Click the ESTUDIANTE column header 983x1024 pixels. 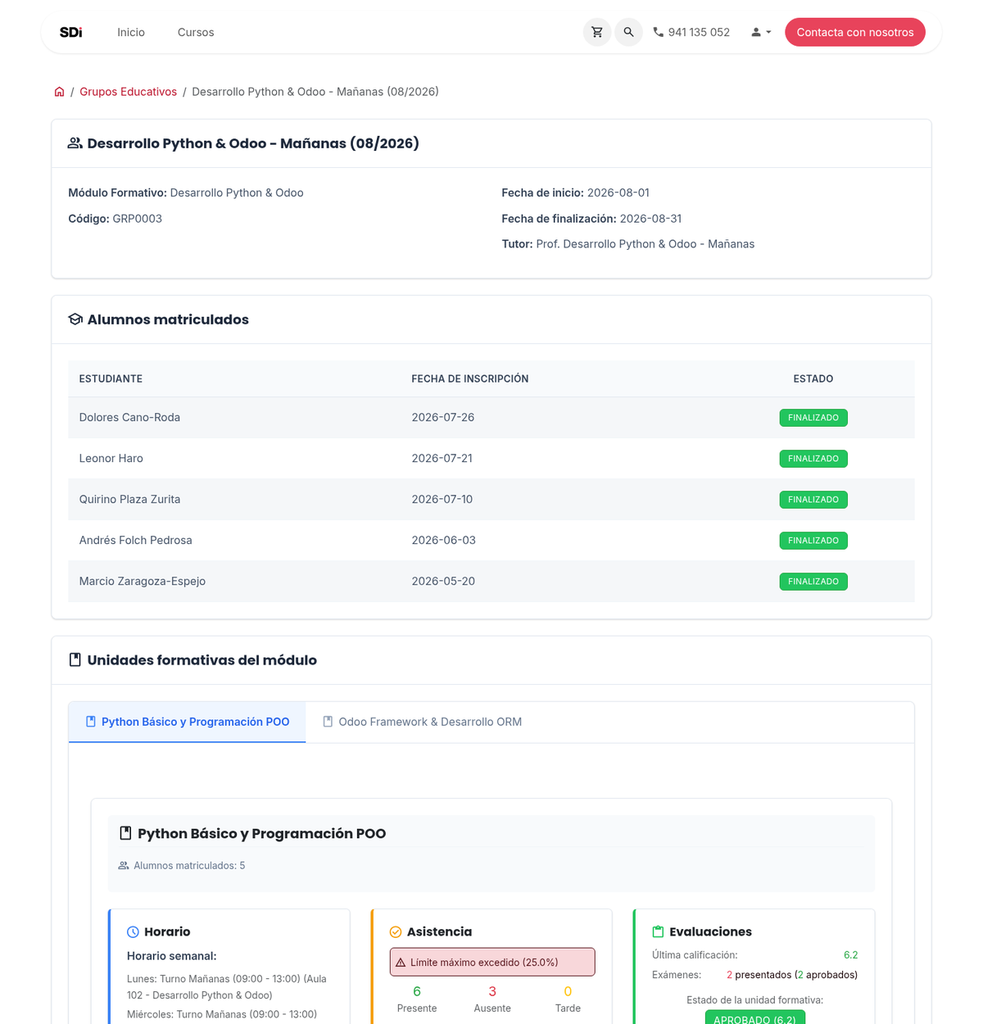tap(110, 379)
